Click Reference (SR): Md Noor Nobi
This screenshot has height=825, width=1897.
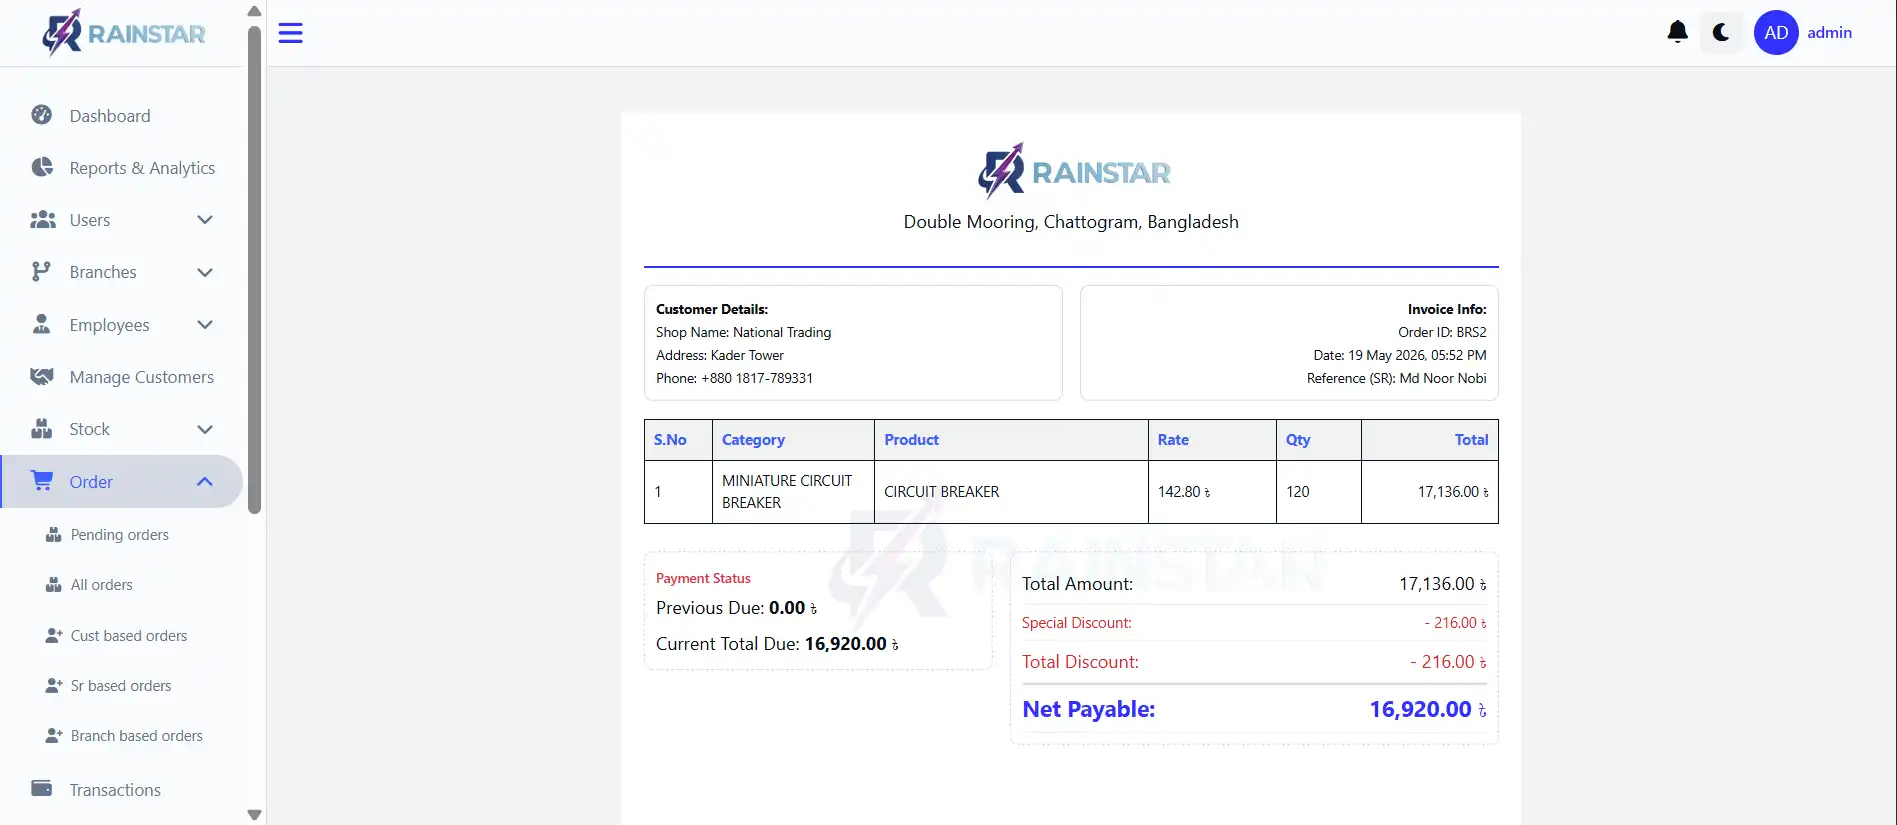[x=1396, y=378]
